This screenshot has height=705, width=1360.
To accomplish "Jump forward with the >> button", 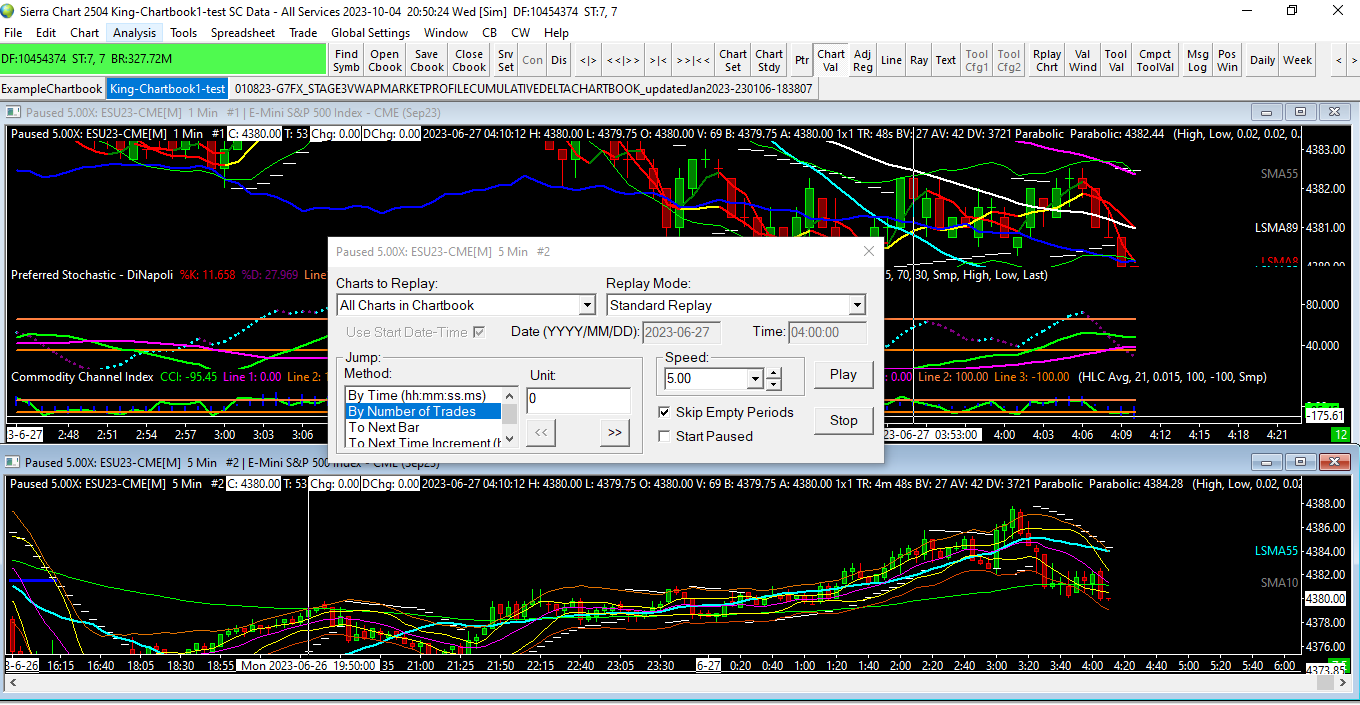I will click(x=615, y=432).
